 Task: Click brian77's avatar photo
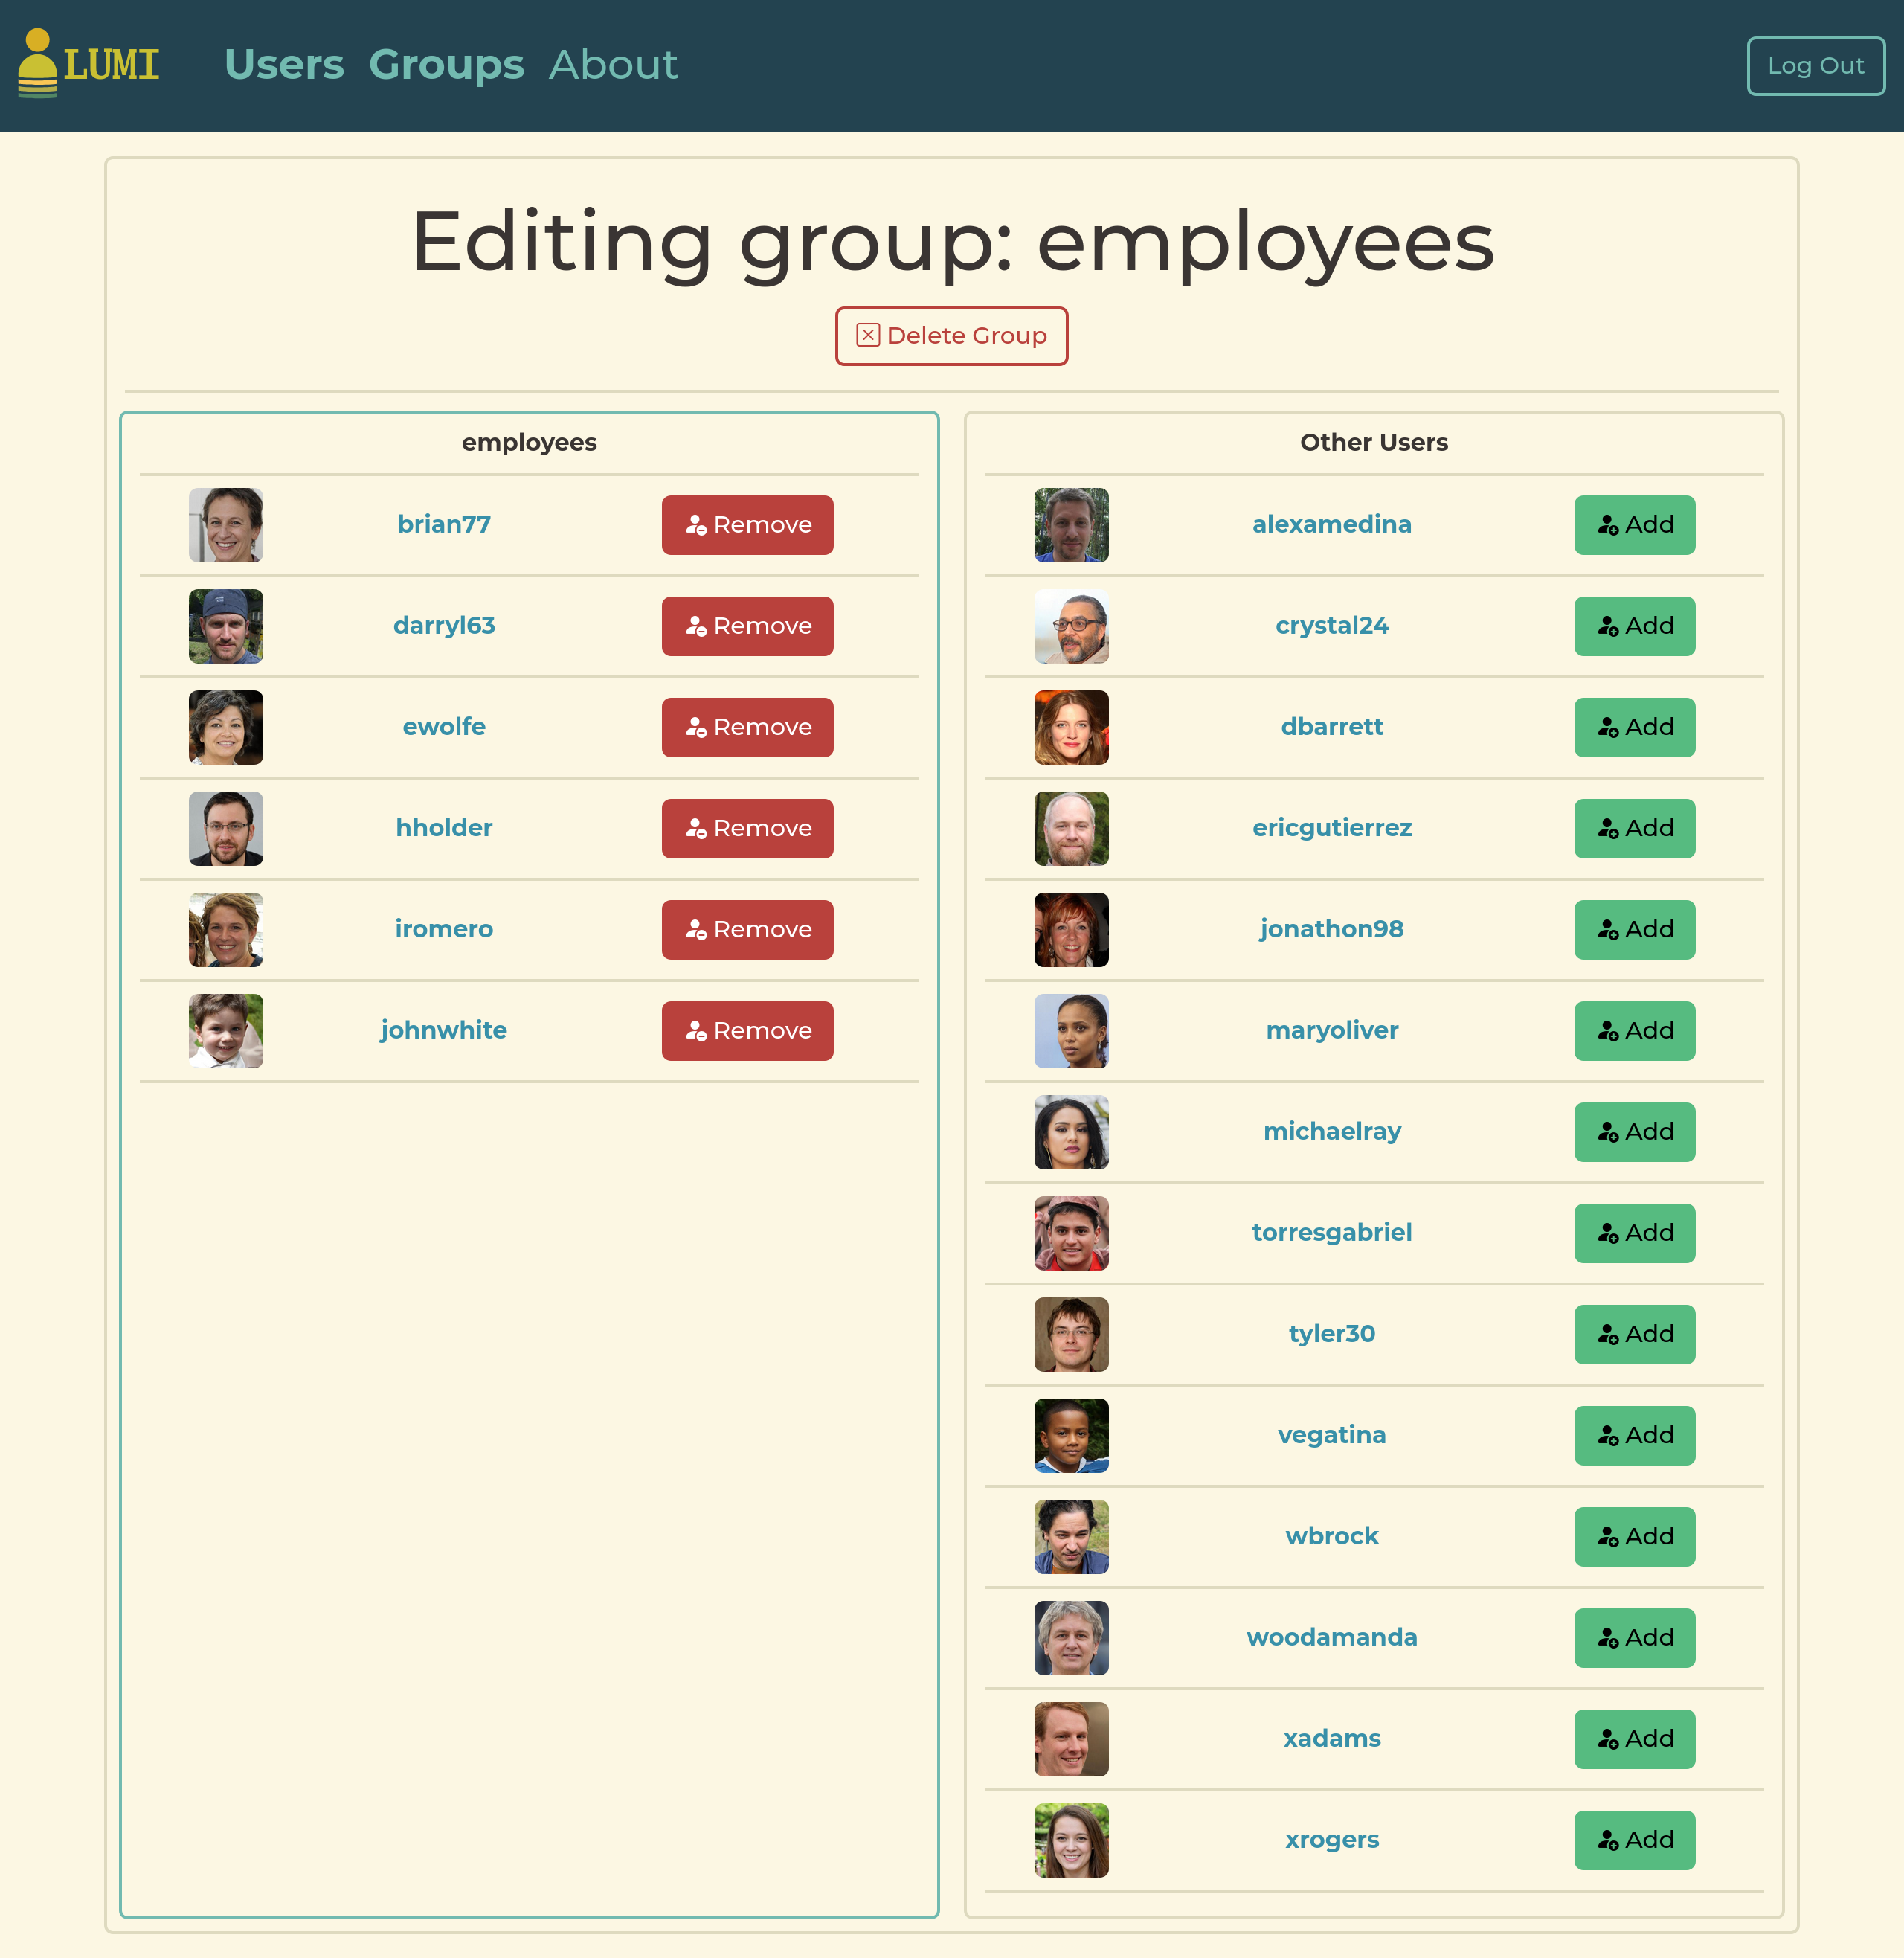click(226, 525)
